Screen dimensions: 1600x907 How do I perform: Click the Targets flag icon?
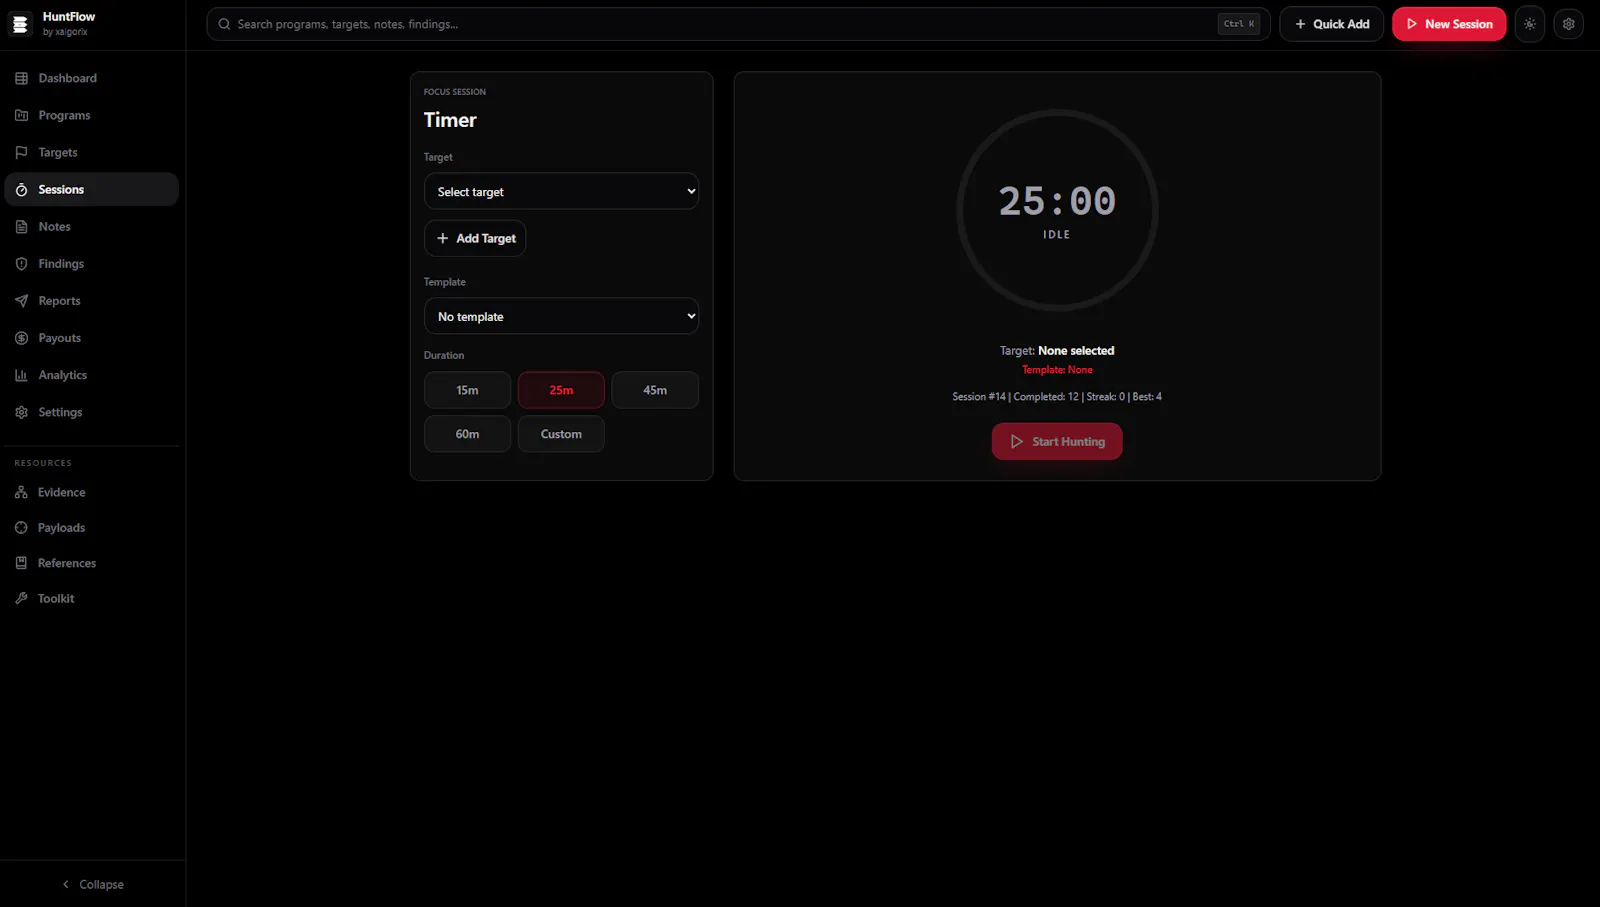(21, 152)
